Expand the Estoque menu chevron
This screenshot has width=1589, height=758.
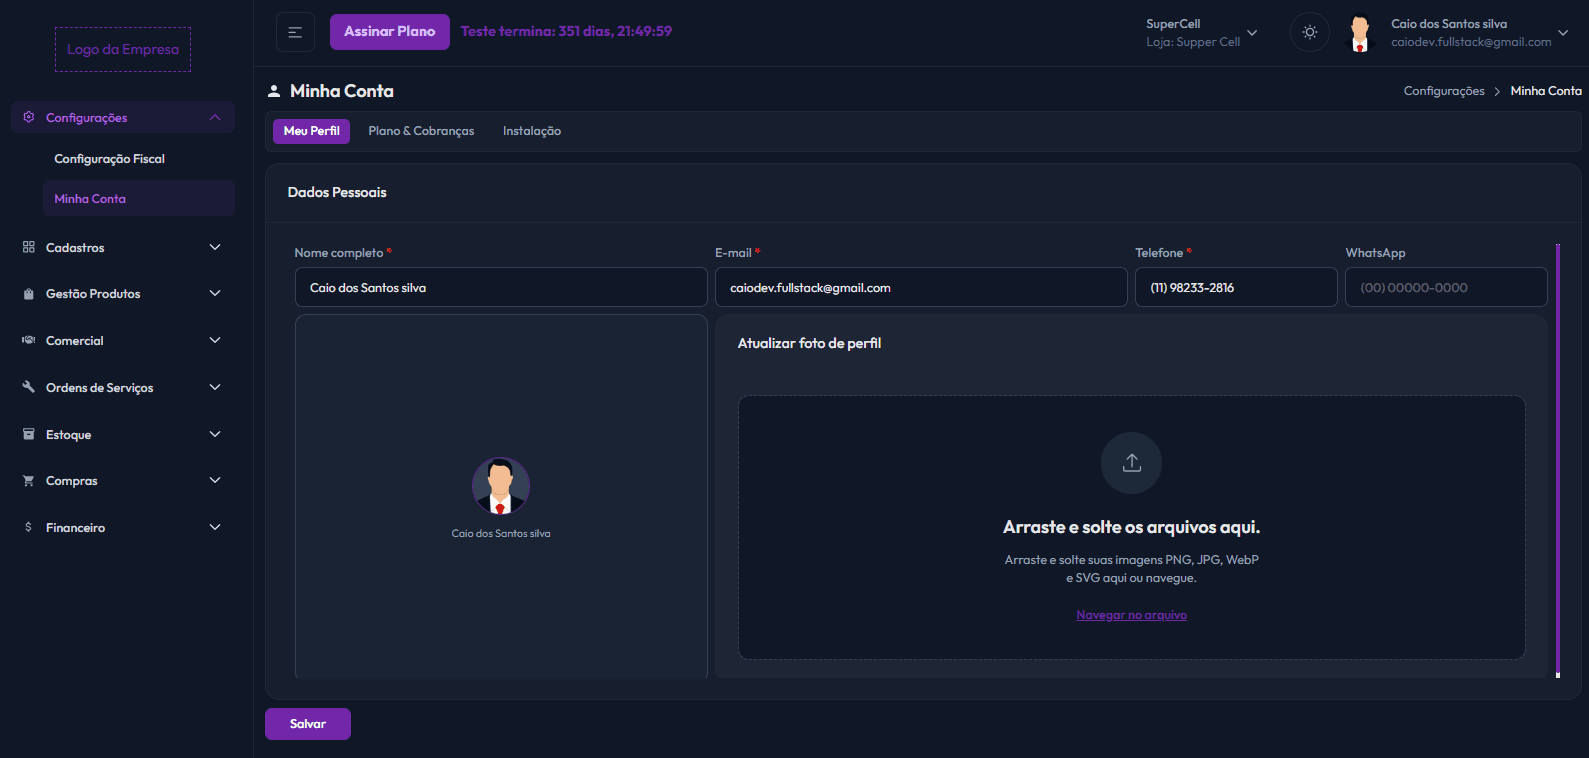(215, 434)
